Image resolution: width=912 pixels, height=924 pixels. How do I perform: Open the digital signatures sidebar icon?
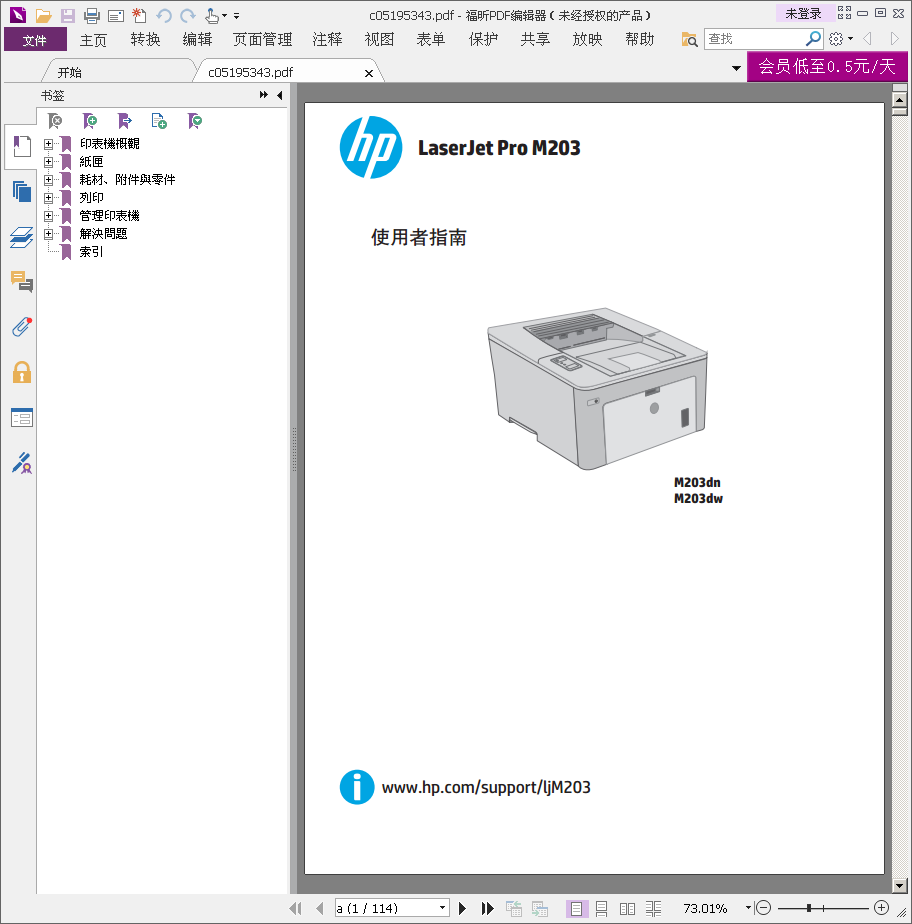[22, 463]
